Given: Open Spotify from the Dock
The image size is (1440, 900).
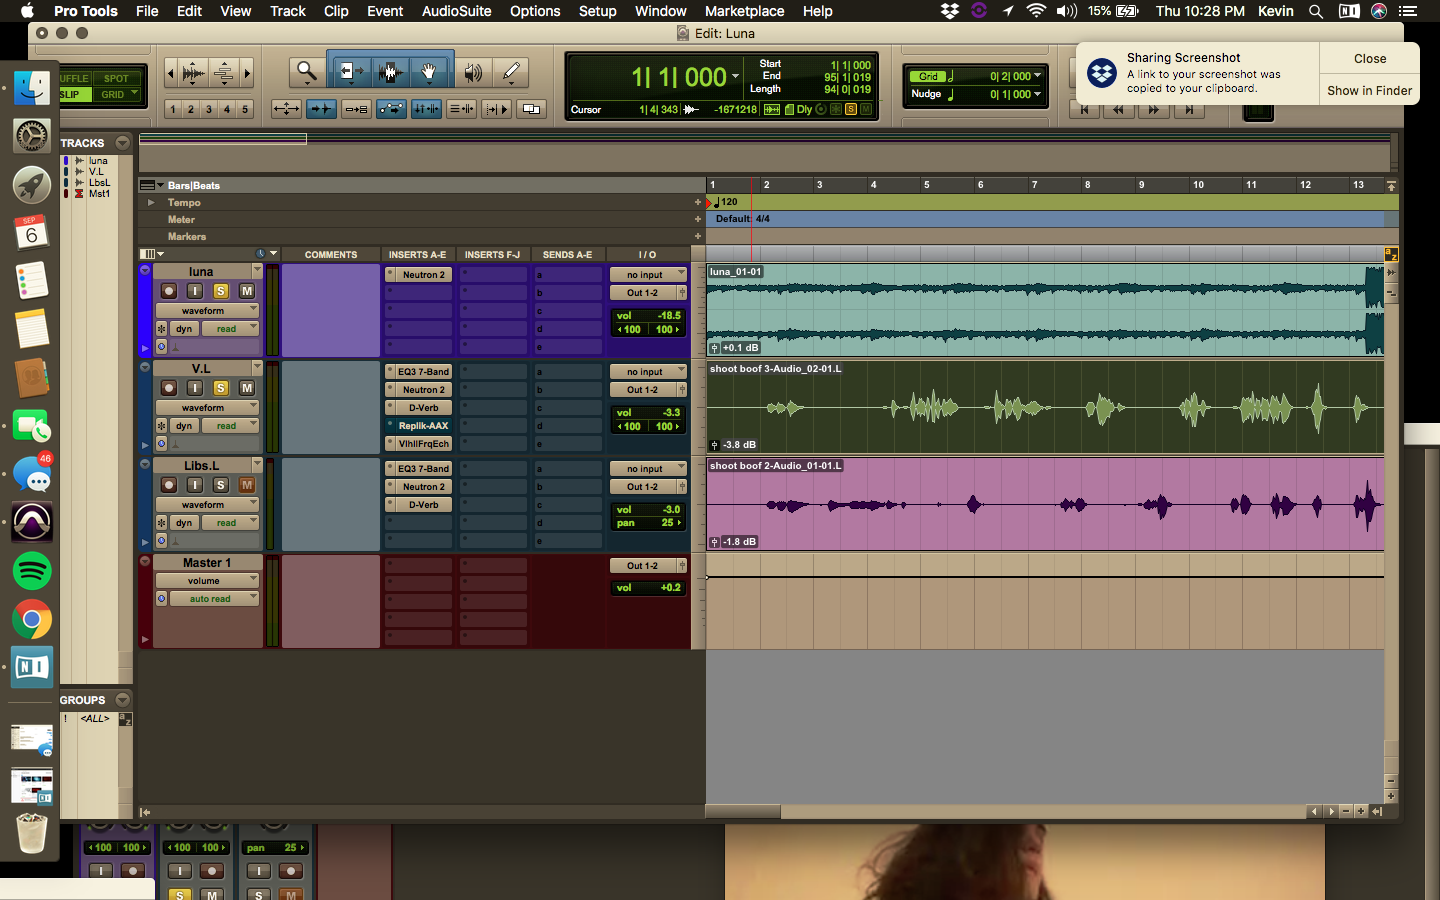Looking at the screenshot, I should (x=32, y=571).
